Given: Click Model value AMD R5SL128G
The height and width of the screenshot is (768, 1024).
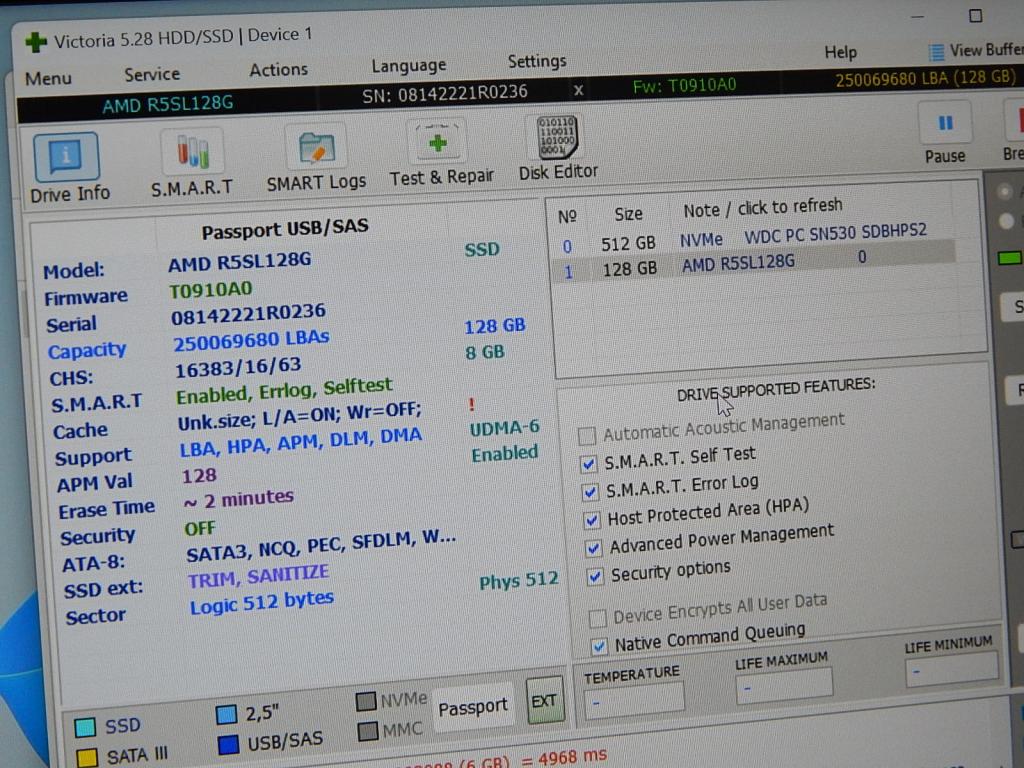Looking at the screenshot, I should (x=240, y=262).
